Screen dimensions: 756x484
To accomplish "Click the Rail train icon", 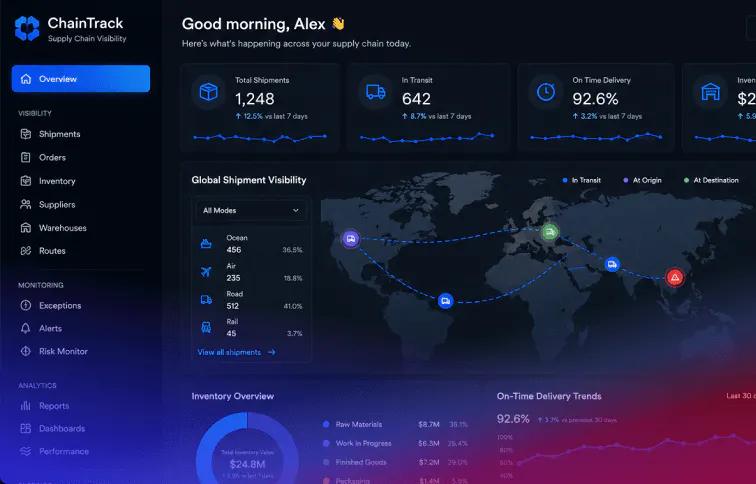I will click(206, 327).
